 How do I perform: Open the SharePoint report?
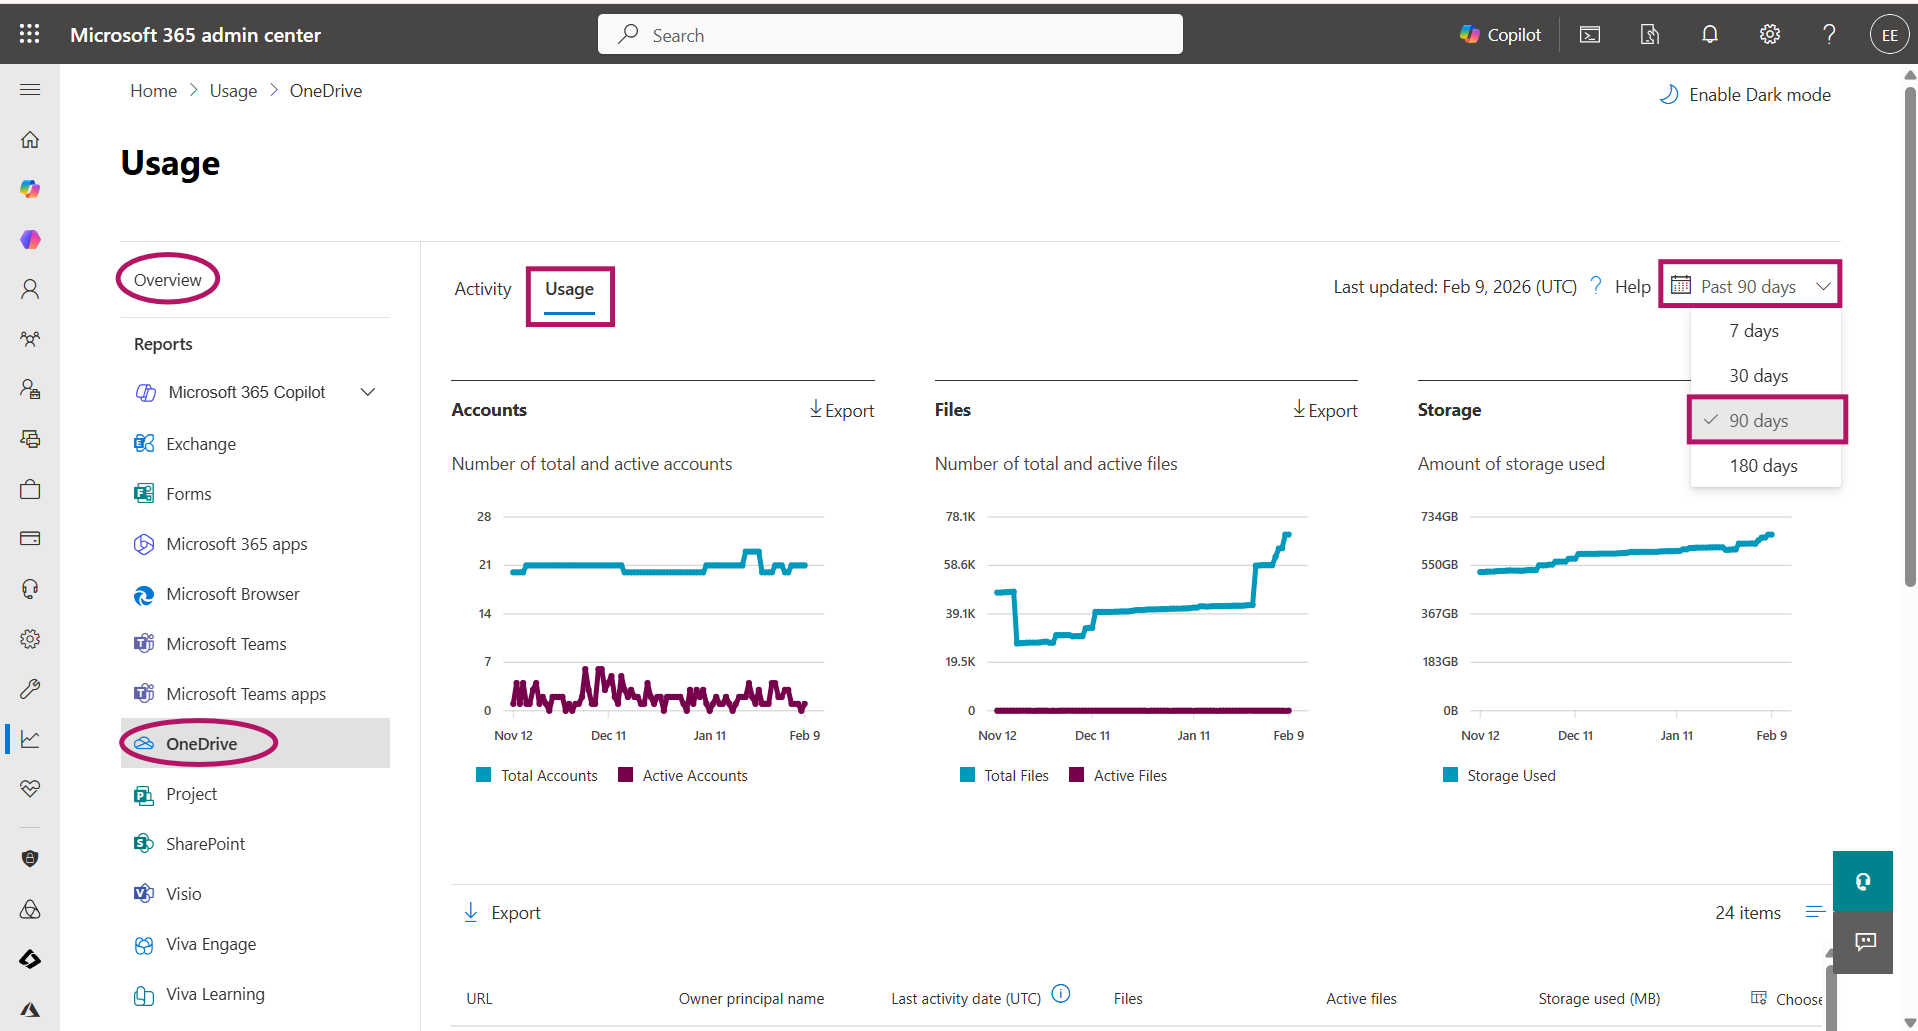click(x=205, y=844)
